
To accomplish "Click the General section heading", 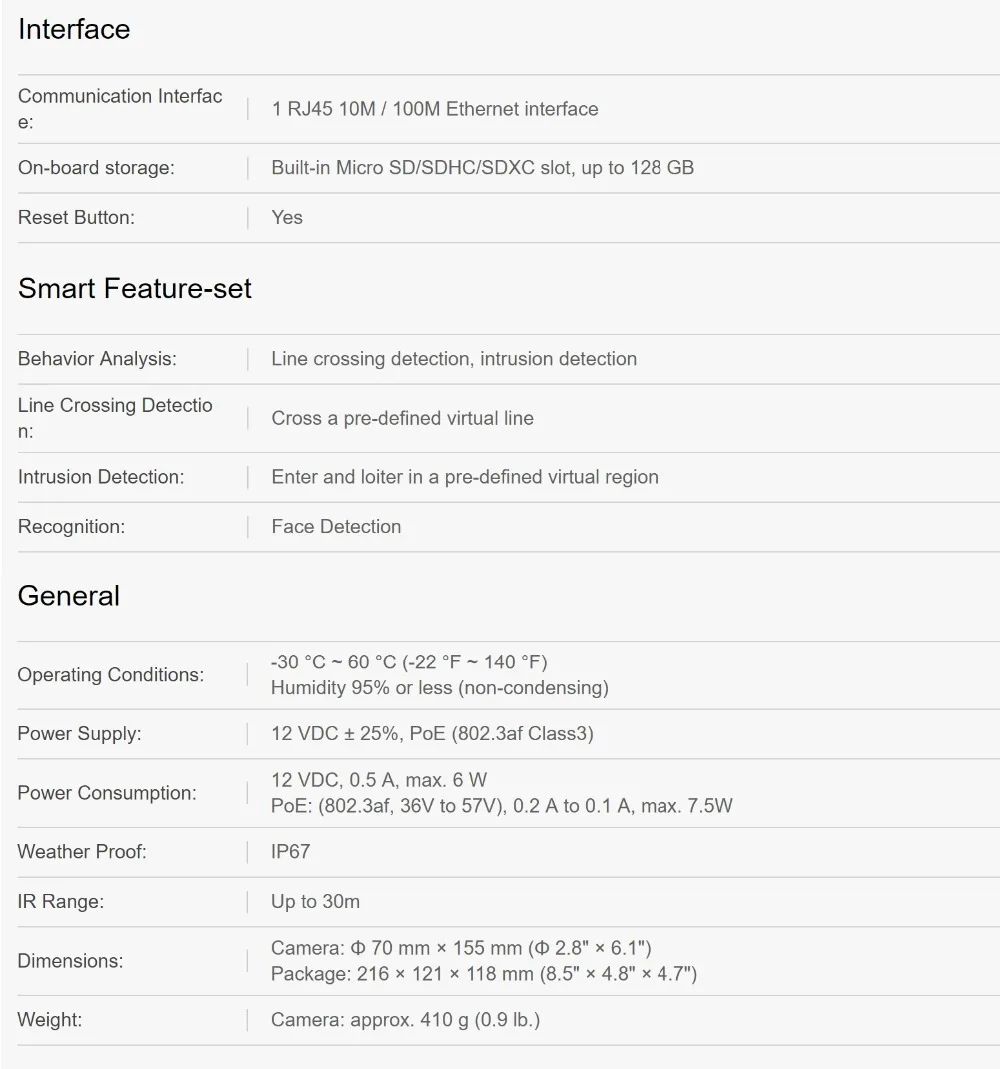I will click(69, 596).
